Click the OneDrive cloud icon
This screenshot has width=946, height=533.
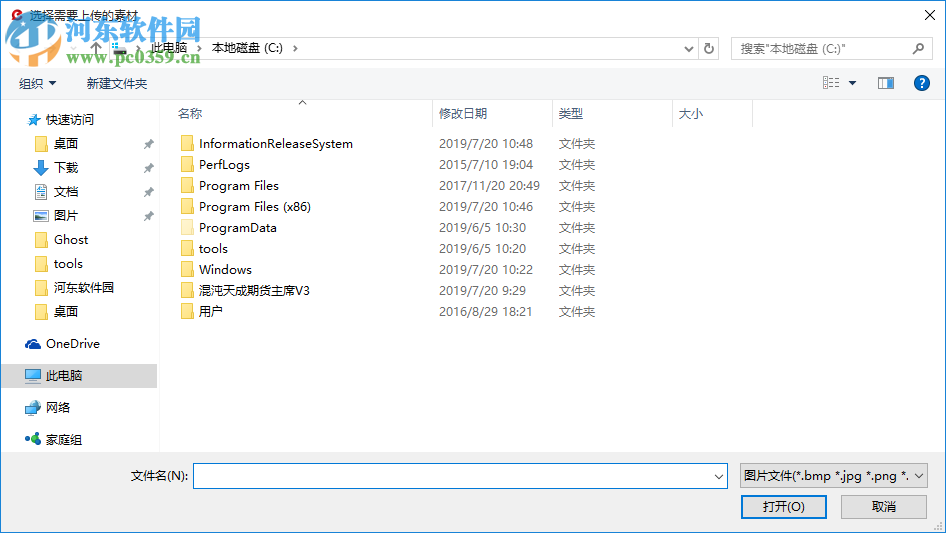[x=33, y=343]
